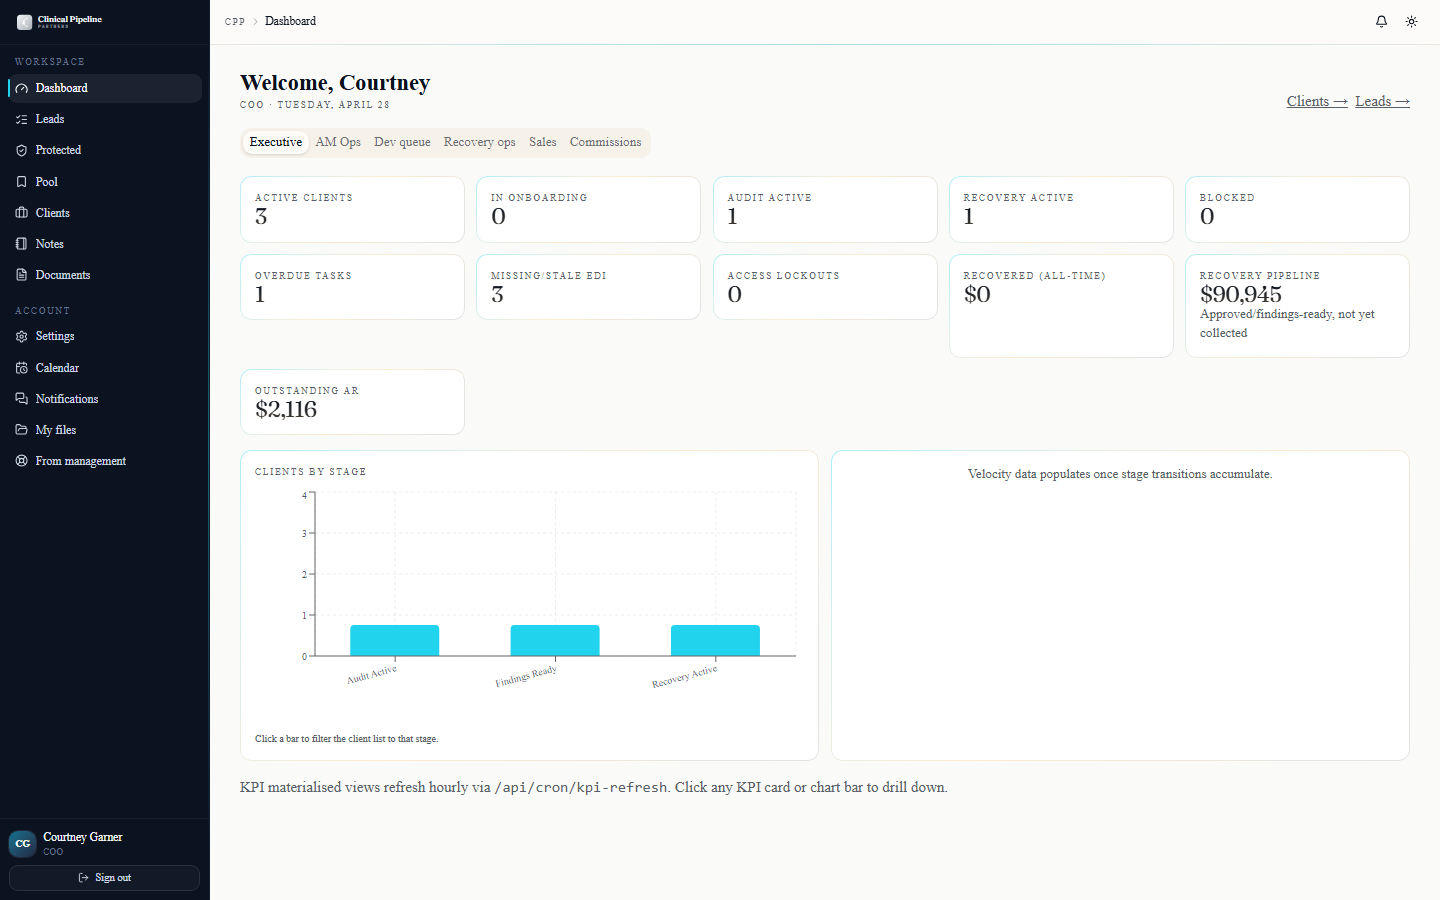Open the Recovery Active KPI card
1440x900 pixels.
pyautogui.click(x=1061, y=210)
